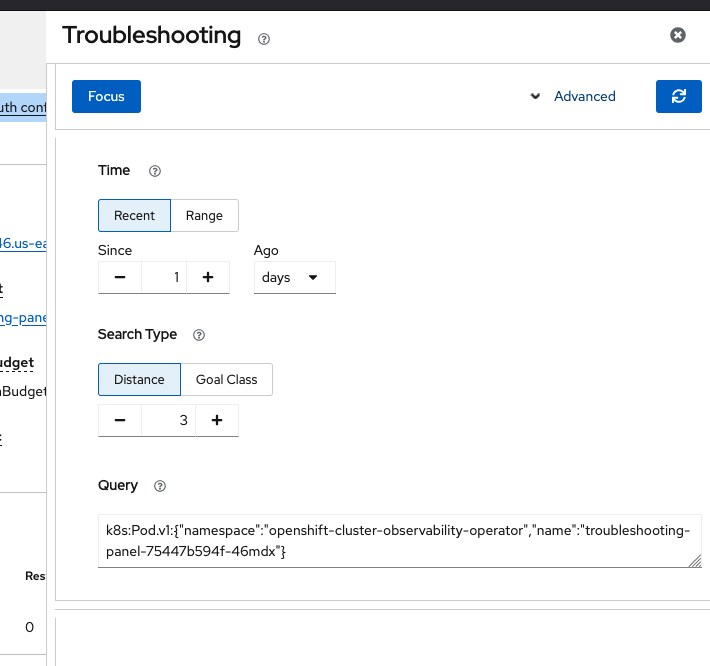
Task: Show help for Time setting
Action: coord(155,171)
